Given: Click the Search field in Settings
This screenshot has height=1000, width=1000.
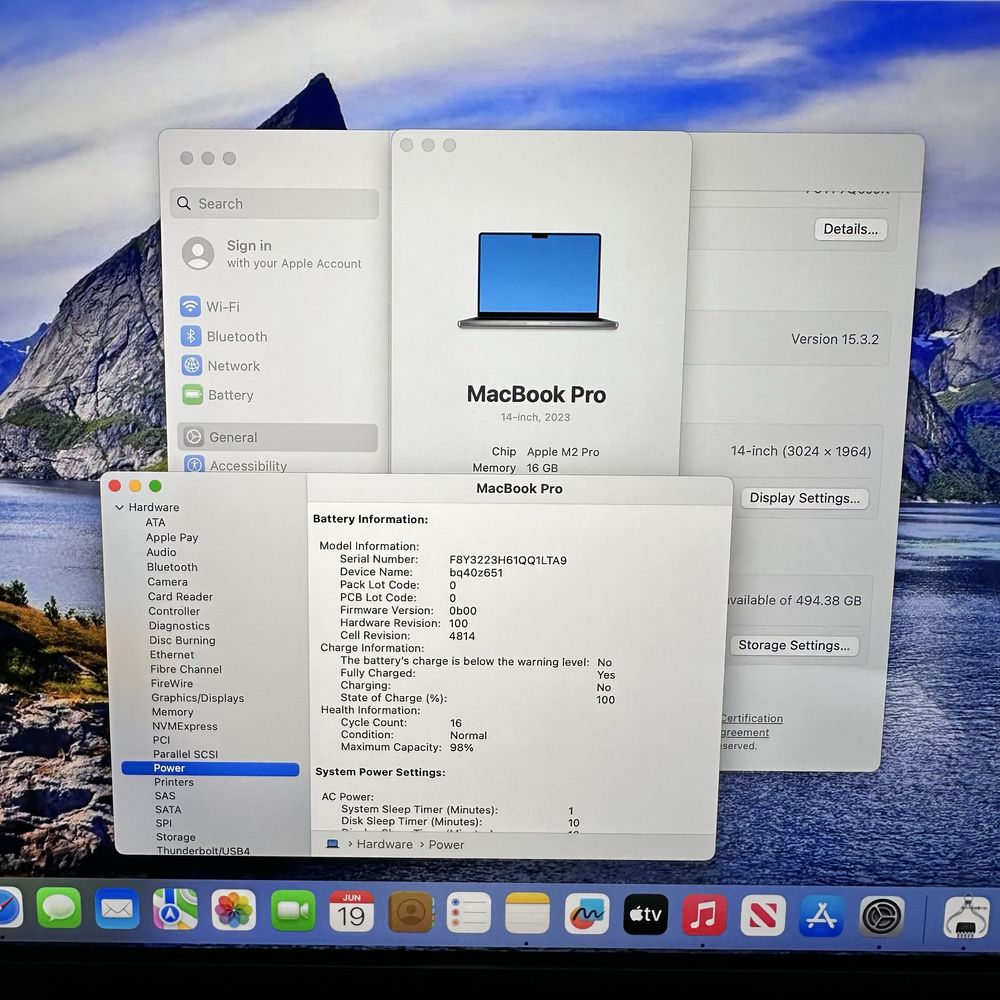Looking at the screenshot, I should coord(274,203).
